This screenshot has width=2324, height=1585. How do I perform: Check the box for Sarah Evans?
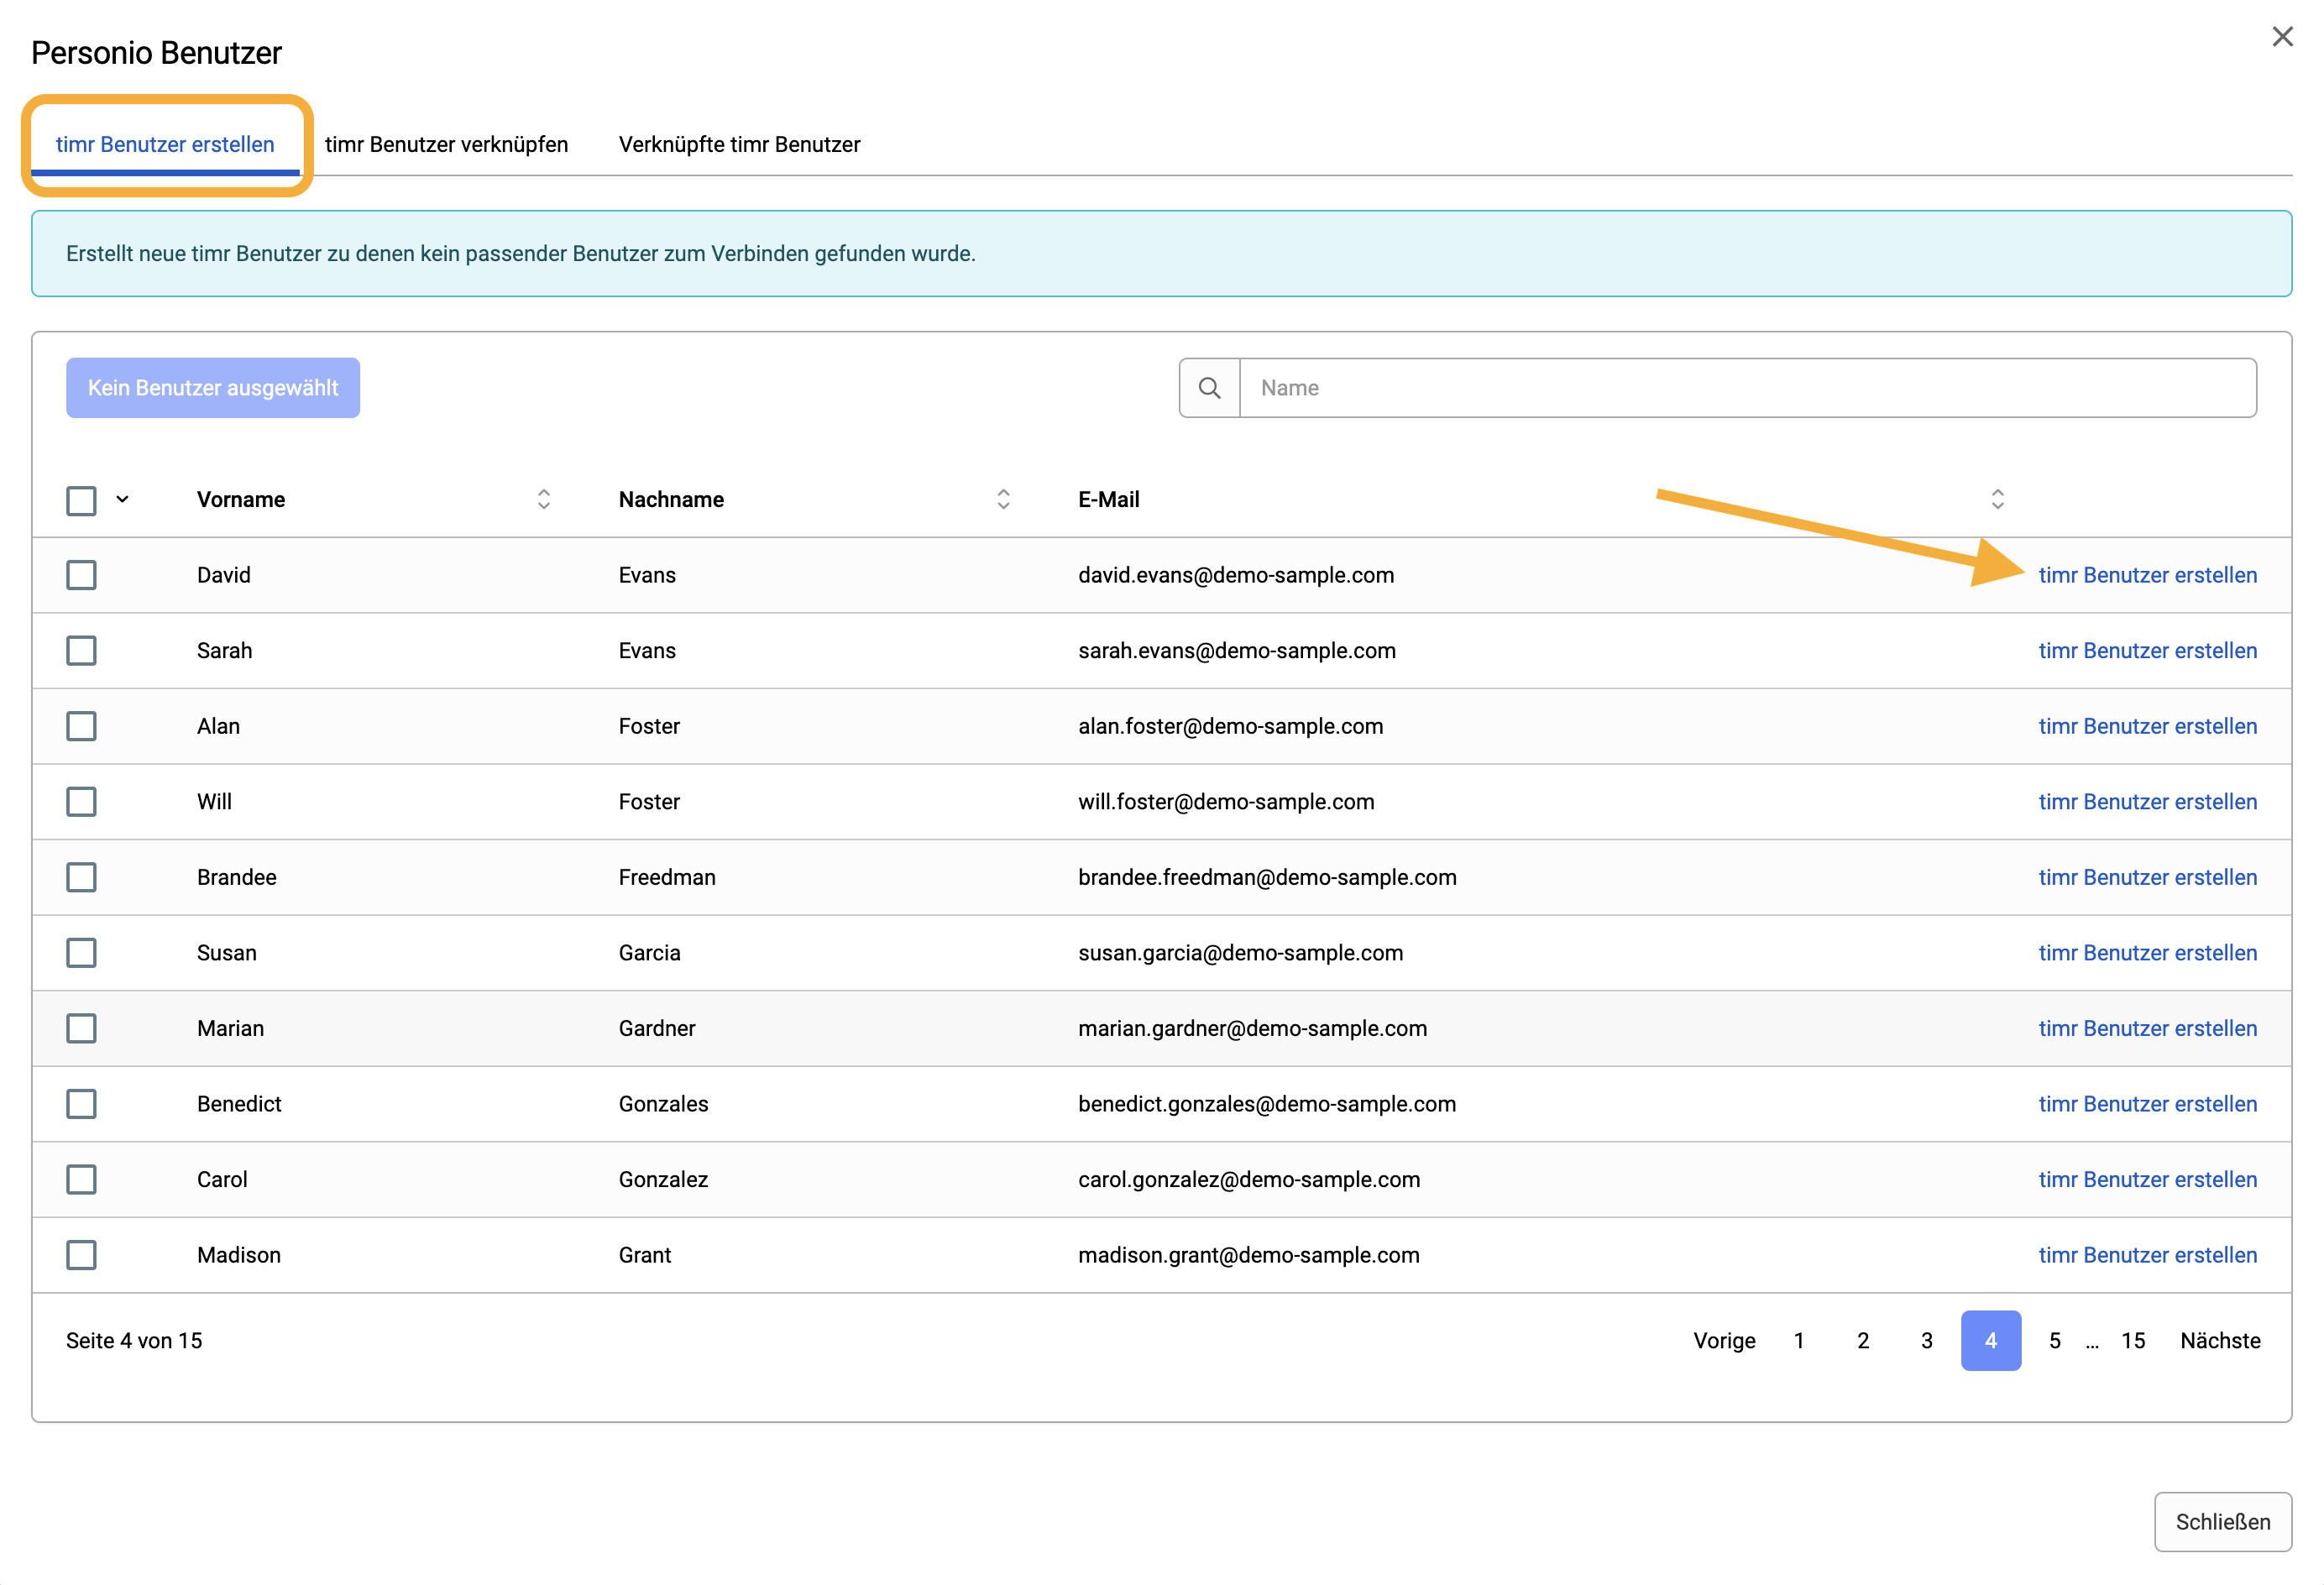coord(81,651)
